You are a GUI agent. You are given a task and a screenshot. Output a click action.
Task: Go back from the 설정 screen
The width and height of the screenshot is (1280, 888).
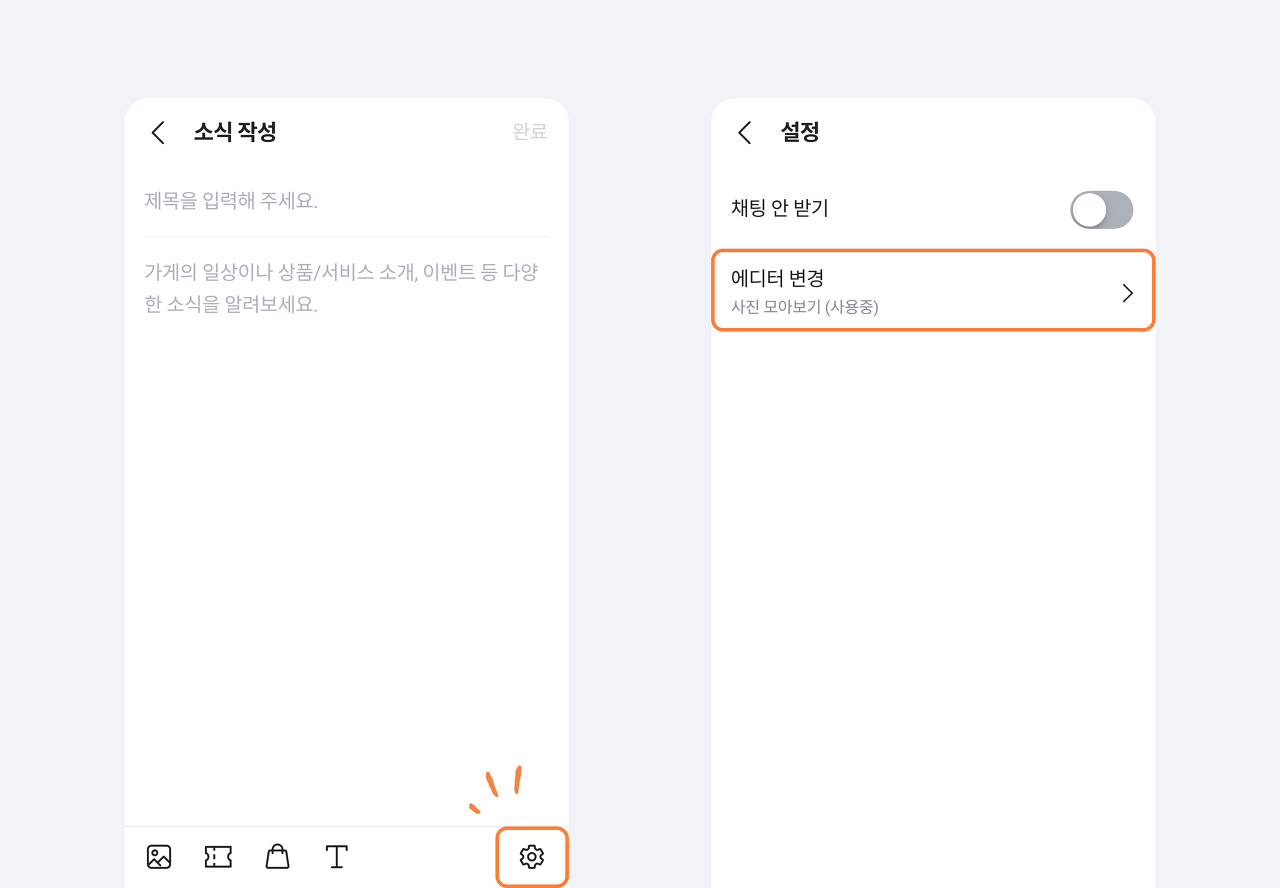point(744,132)
